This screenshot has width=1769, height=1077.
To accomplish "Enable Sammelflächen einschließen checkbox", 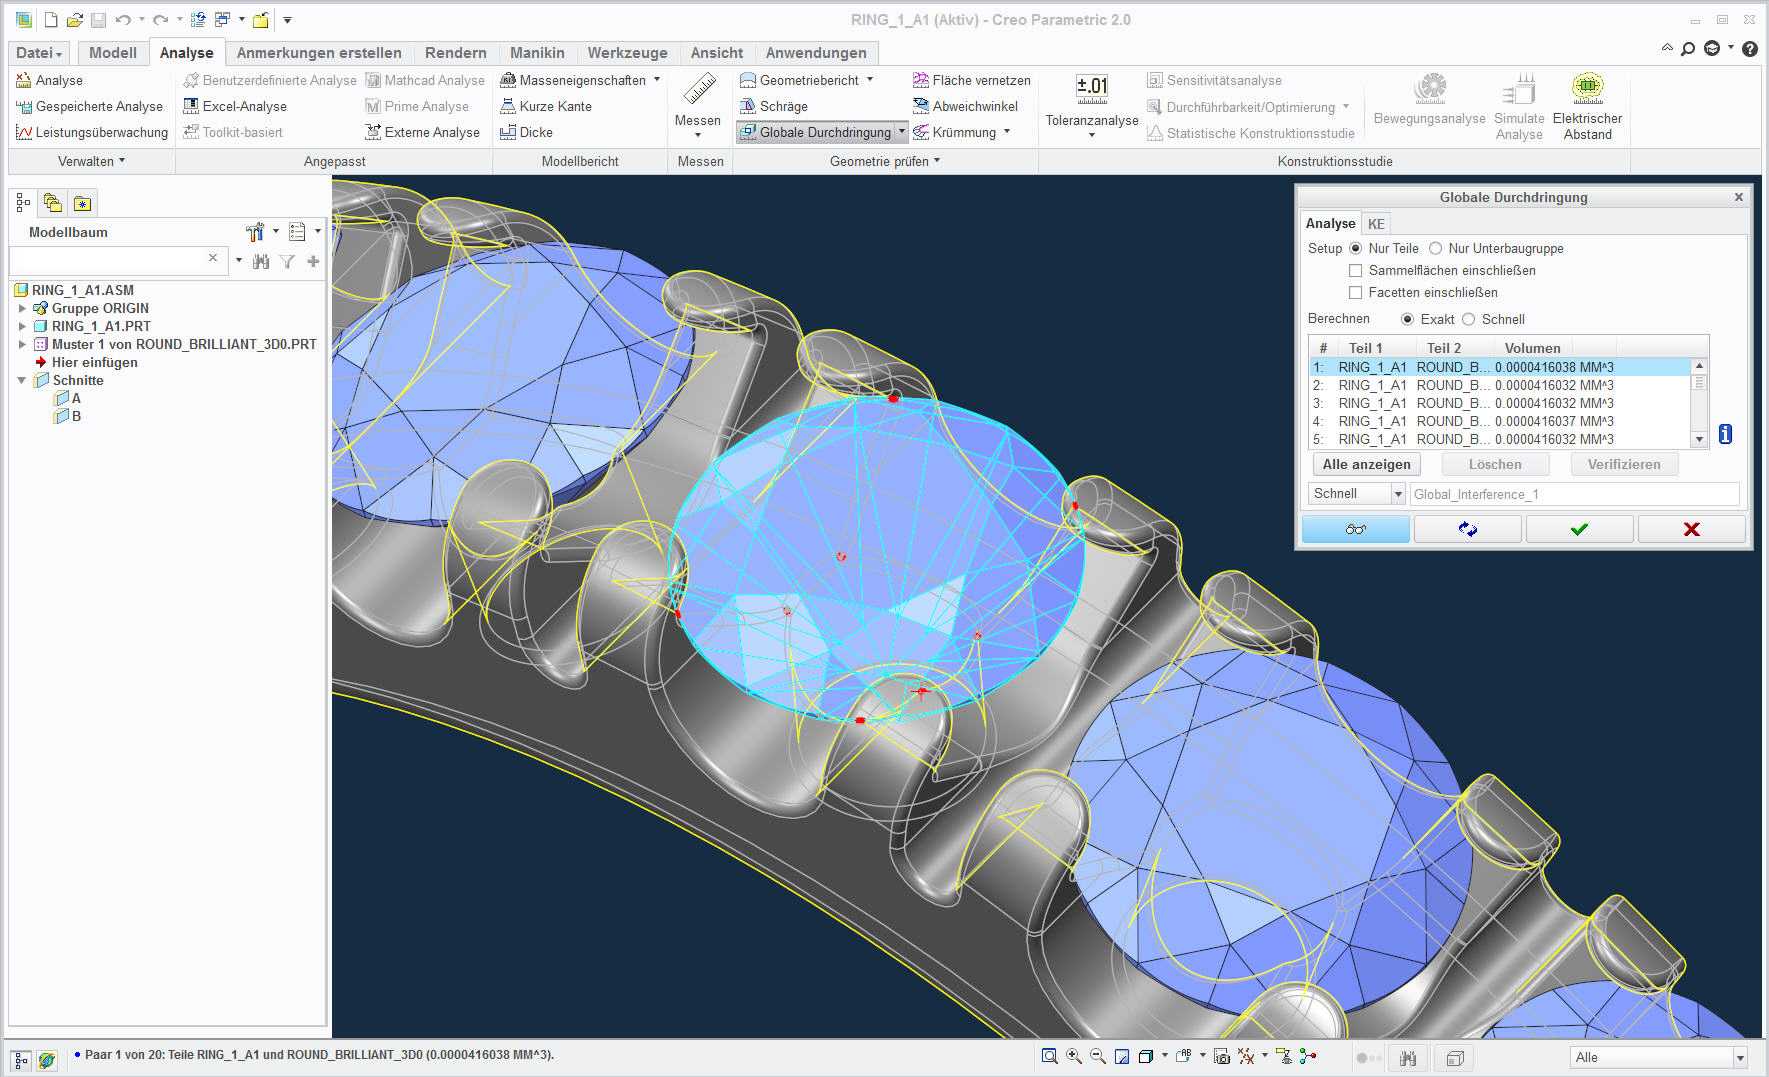I will 1355,270.
